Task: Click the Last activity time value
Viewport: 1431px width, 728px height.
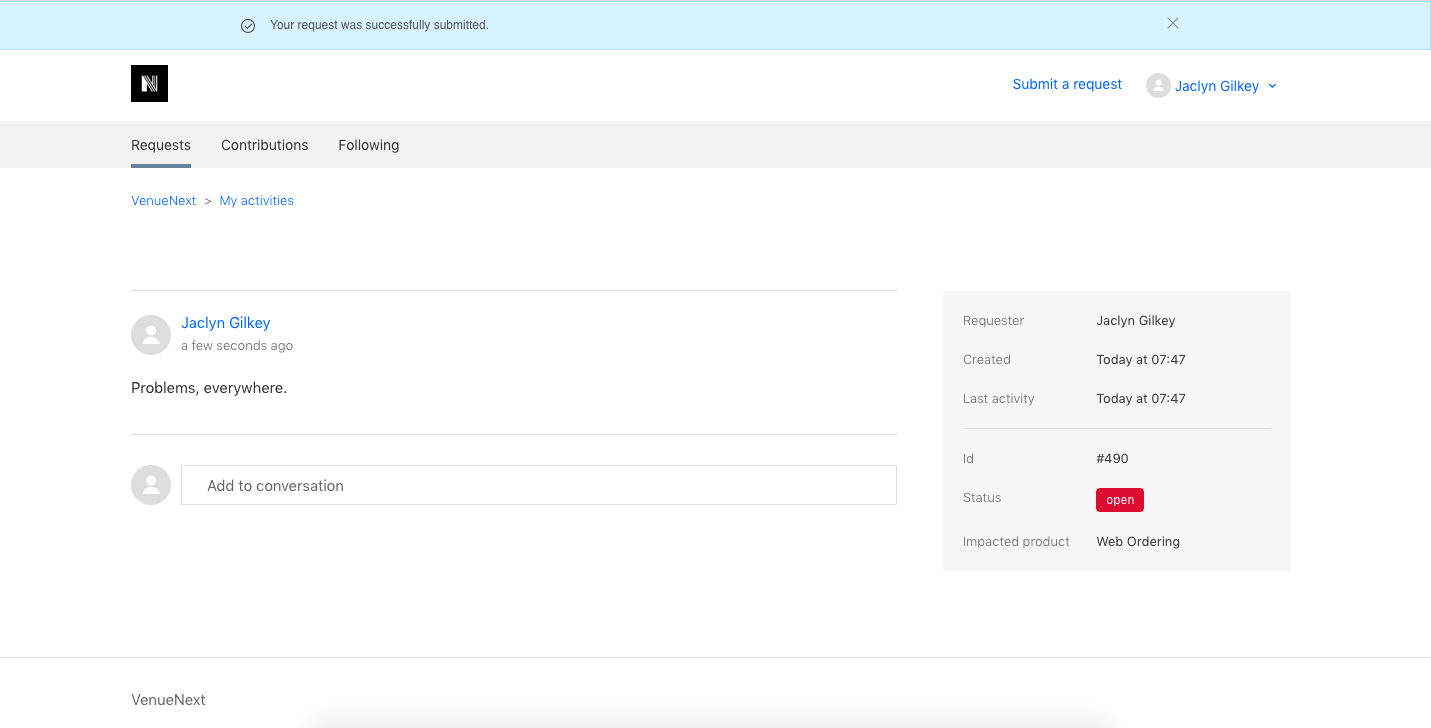Action: (x=1141, y=399)
